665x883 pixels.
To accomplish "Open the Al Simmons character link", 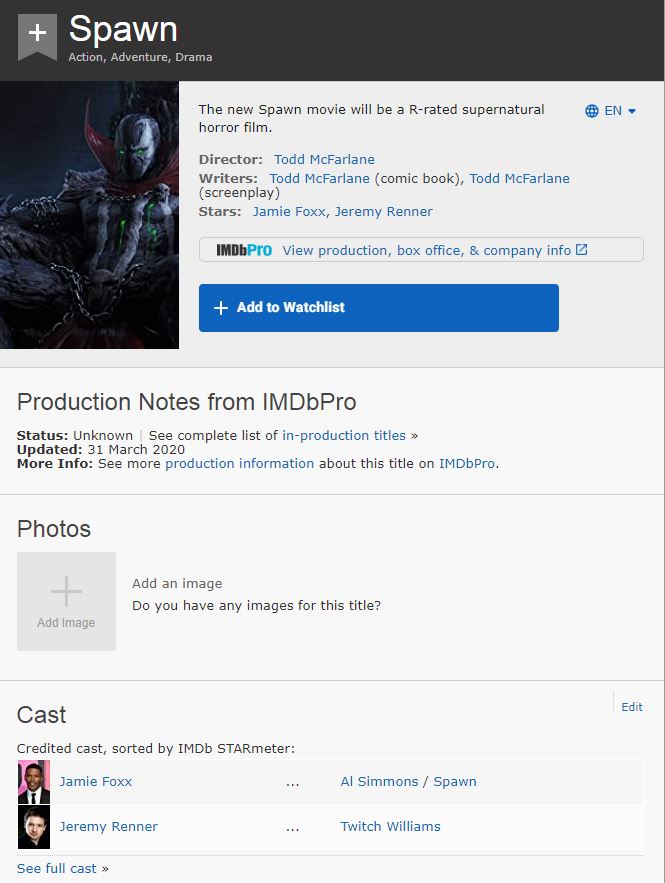I will click(379, 781).
